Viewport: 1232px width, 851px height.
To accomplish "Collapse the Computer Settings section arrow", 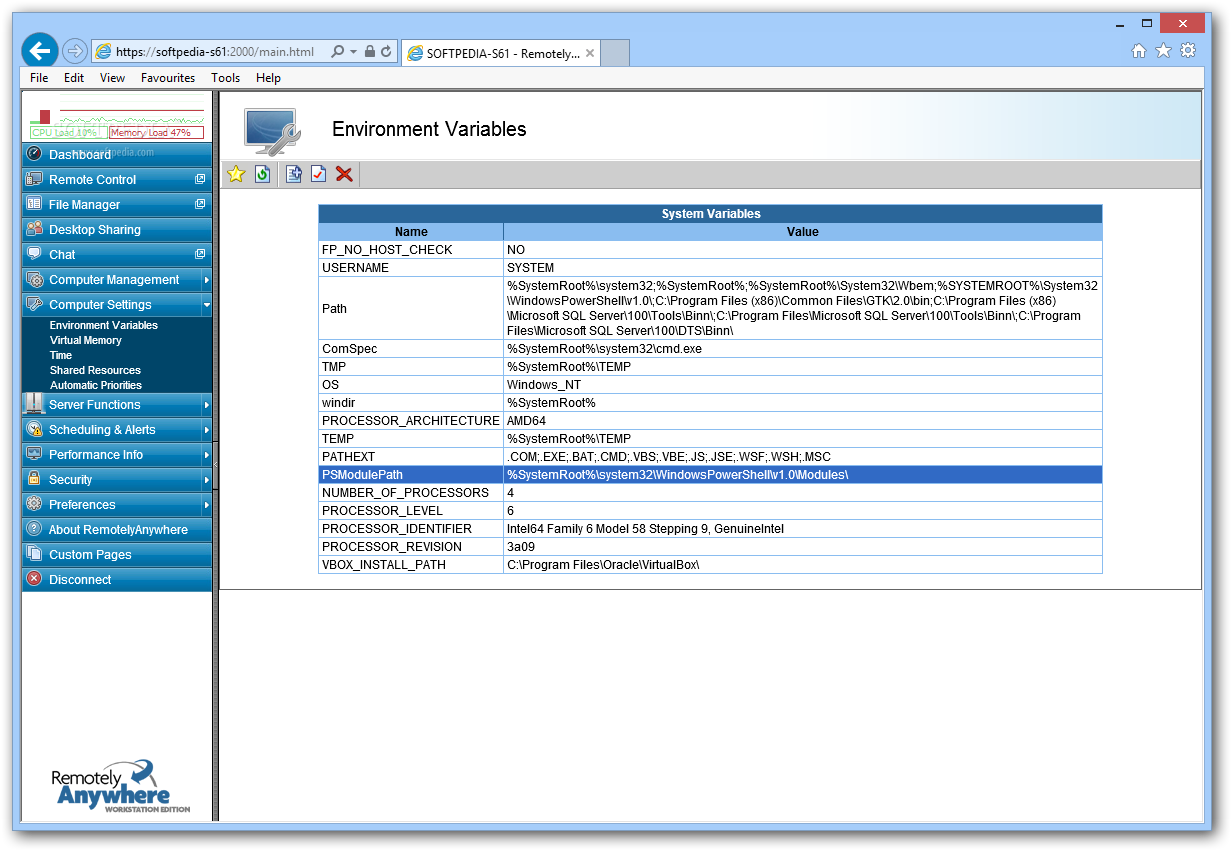I will (206, 305).
